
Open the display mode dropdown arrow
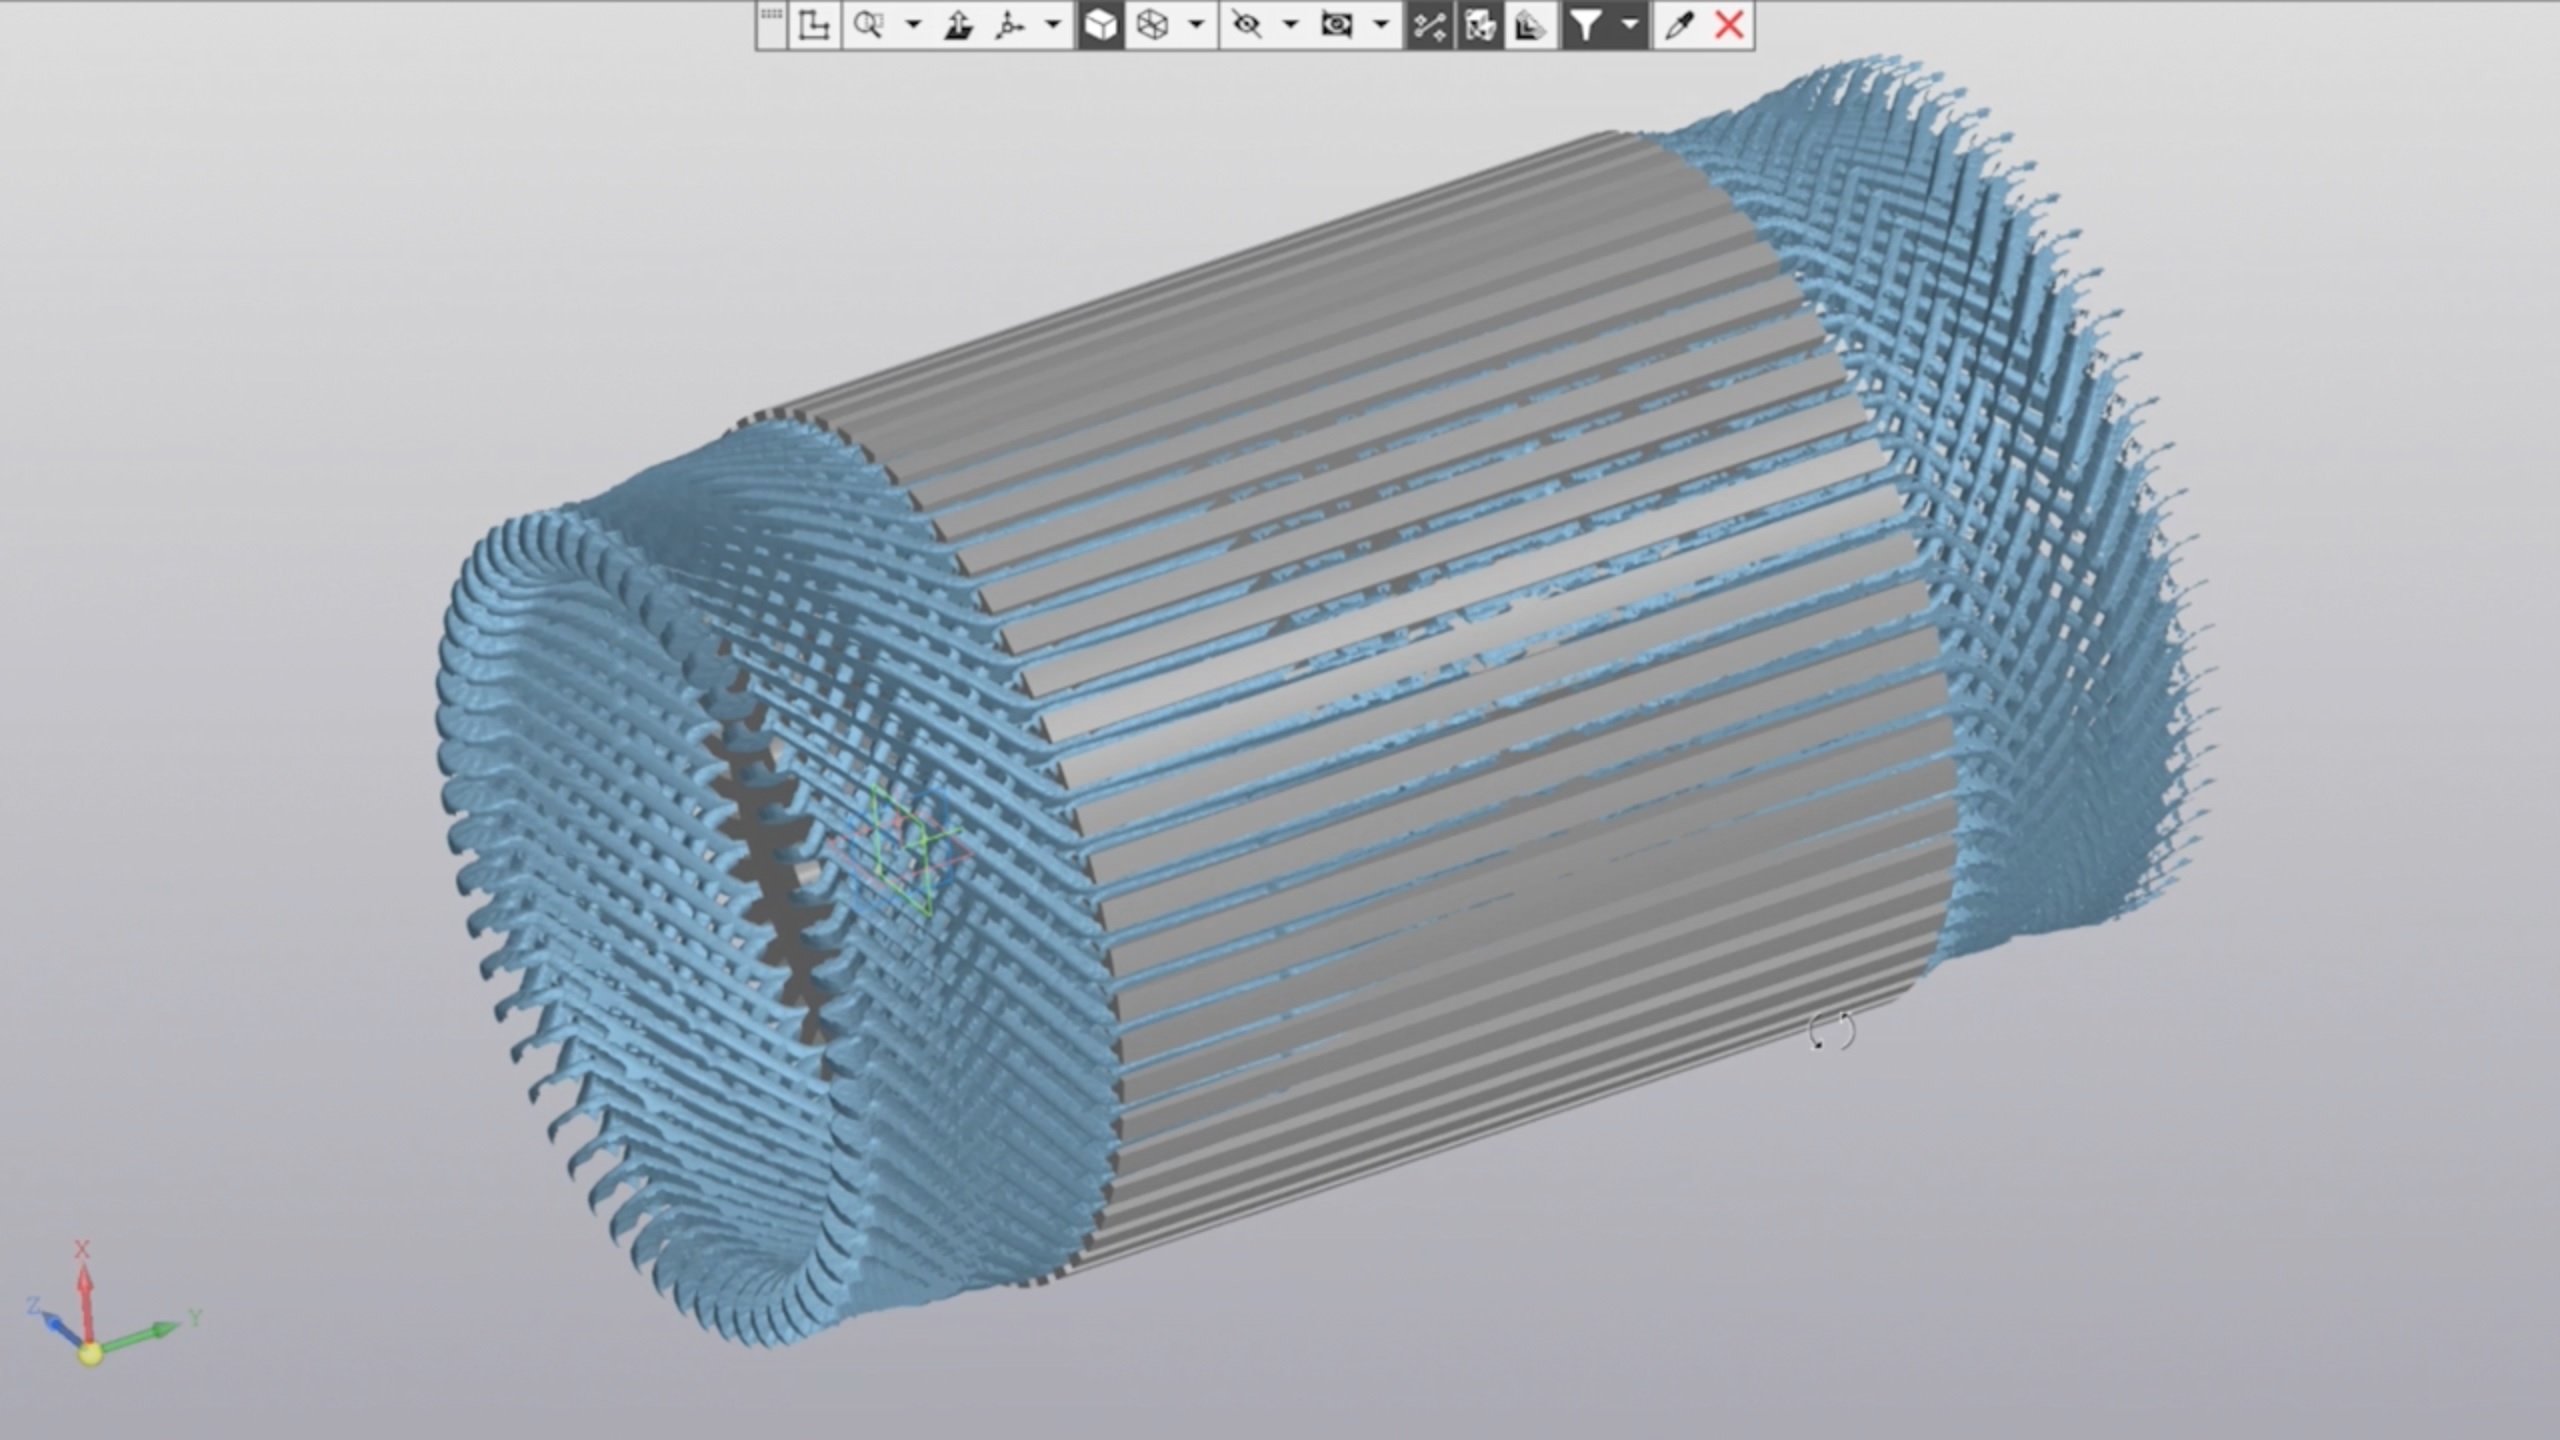click(x=1196, y=25)
